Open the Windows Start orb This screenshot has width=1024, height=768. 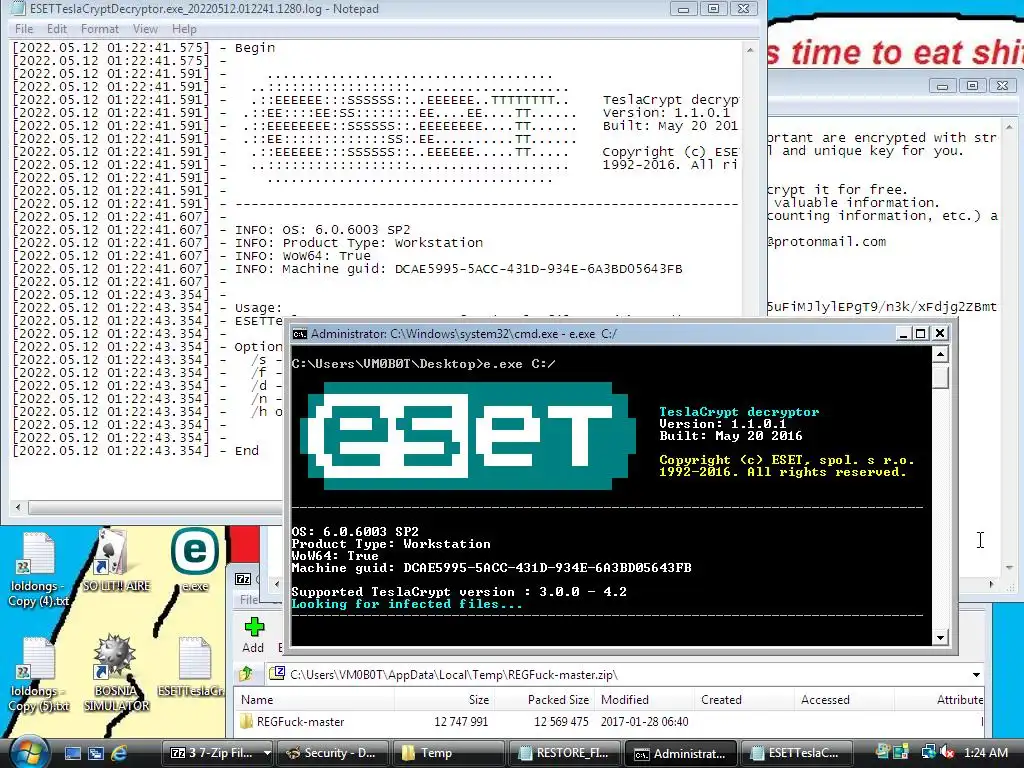click(29, 752)
